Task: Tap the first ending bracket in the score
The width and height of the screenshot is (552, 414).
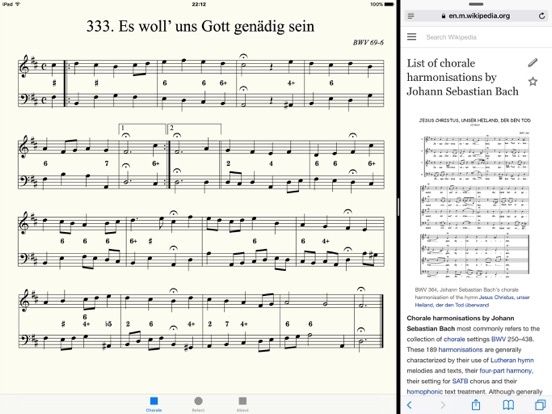Action: 142,128
